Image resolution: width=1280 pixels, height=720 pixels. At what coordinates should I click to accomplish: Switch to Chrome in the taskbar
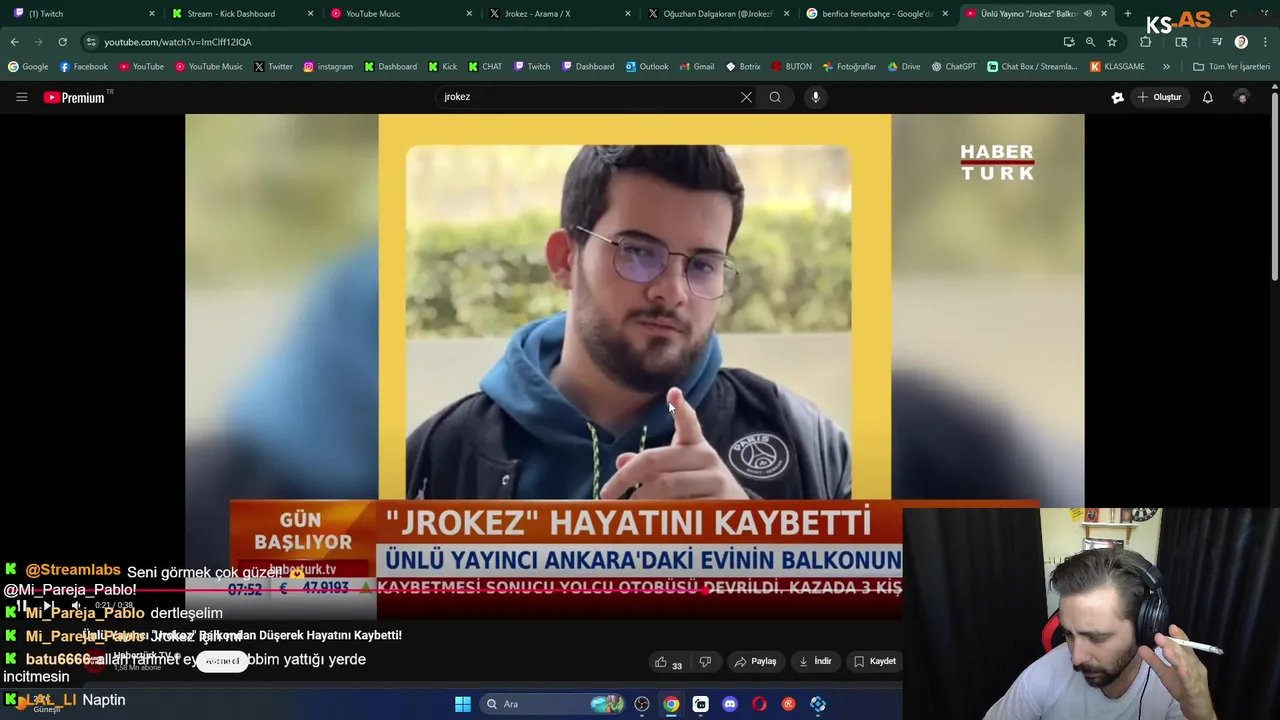[671, 704]
